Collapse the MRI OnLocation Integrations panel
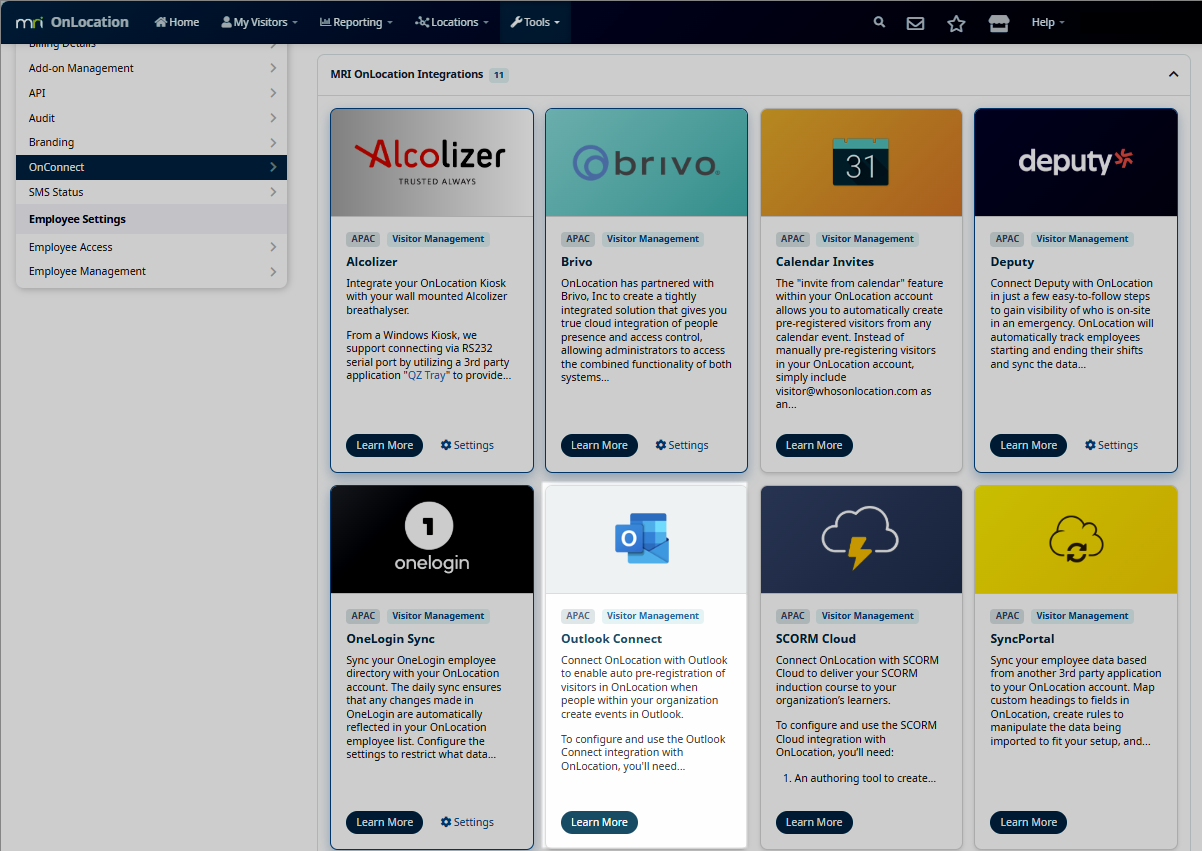This screenshot has height=851, width=1202. (1173, 74)
